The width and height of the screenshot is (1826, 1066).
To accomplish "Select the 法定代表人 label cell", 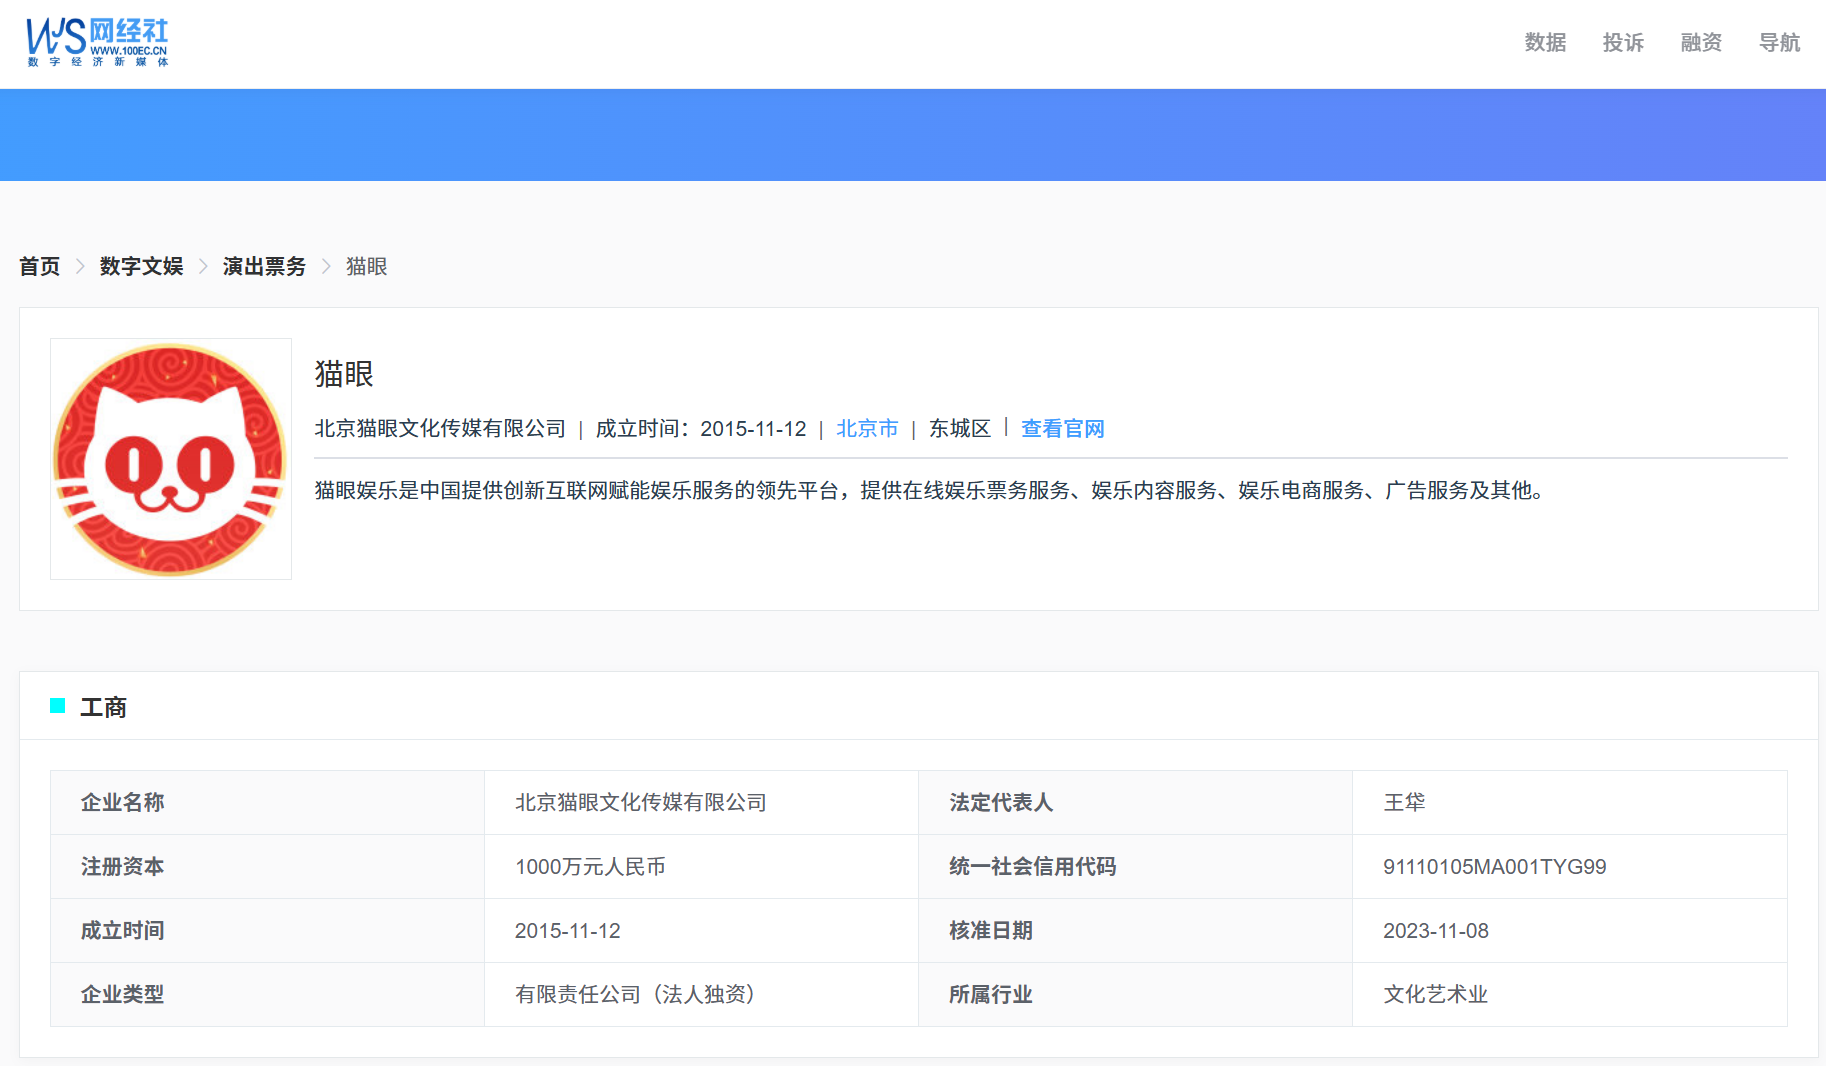I will (1135, 802).
